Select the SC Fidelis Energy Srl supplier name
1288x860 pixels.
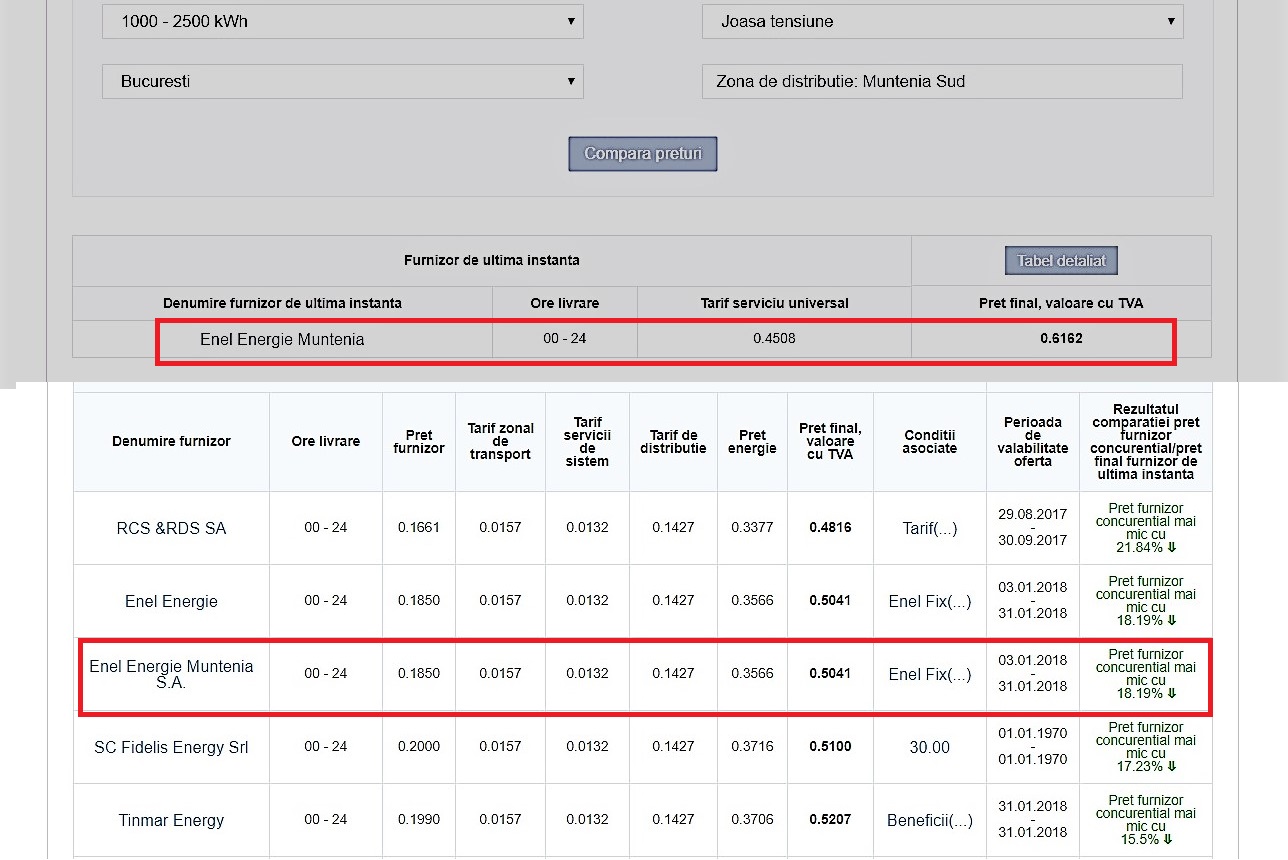click(x=171, y=747)
